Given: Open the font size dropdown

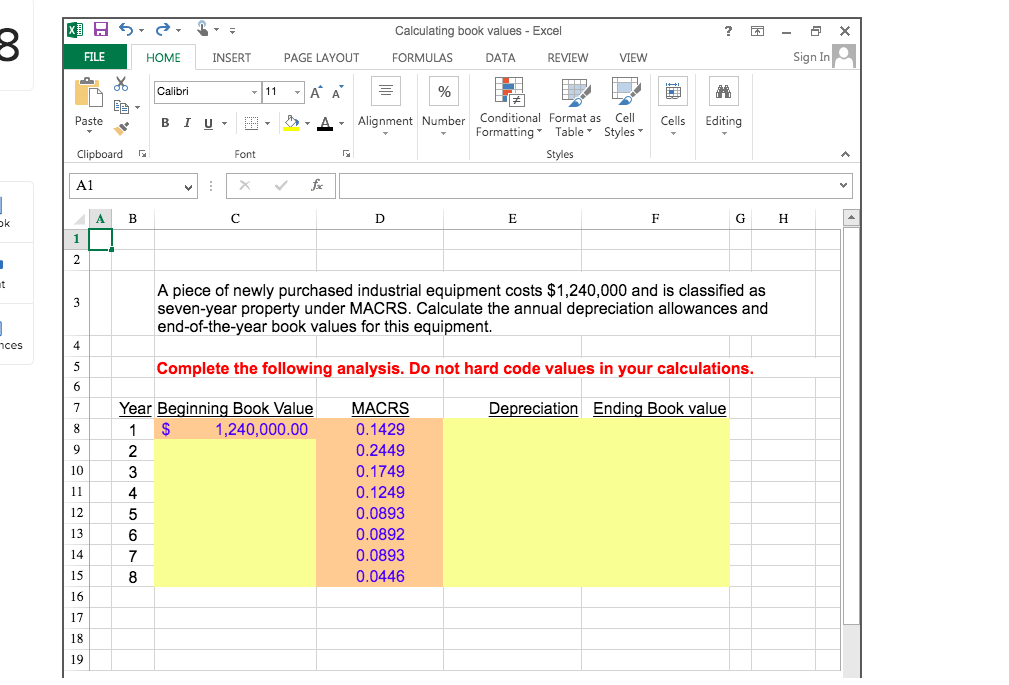Looking at the screenshot, I should coord(299,92).
